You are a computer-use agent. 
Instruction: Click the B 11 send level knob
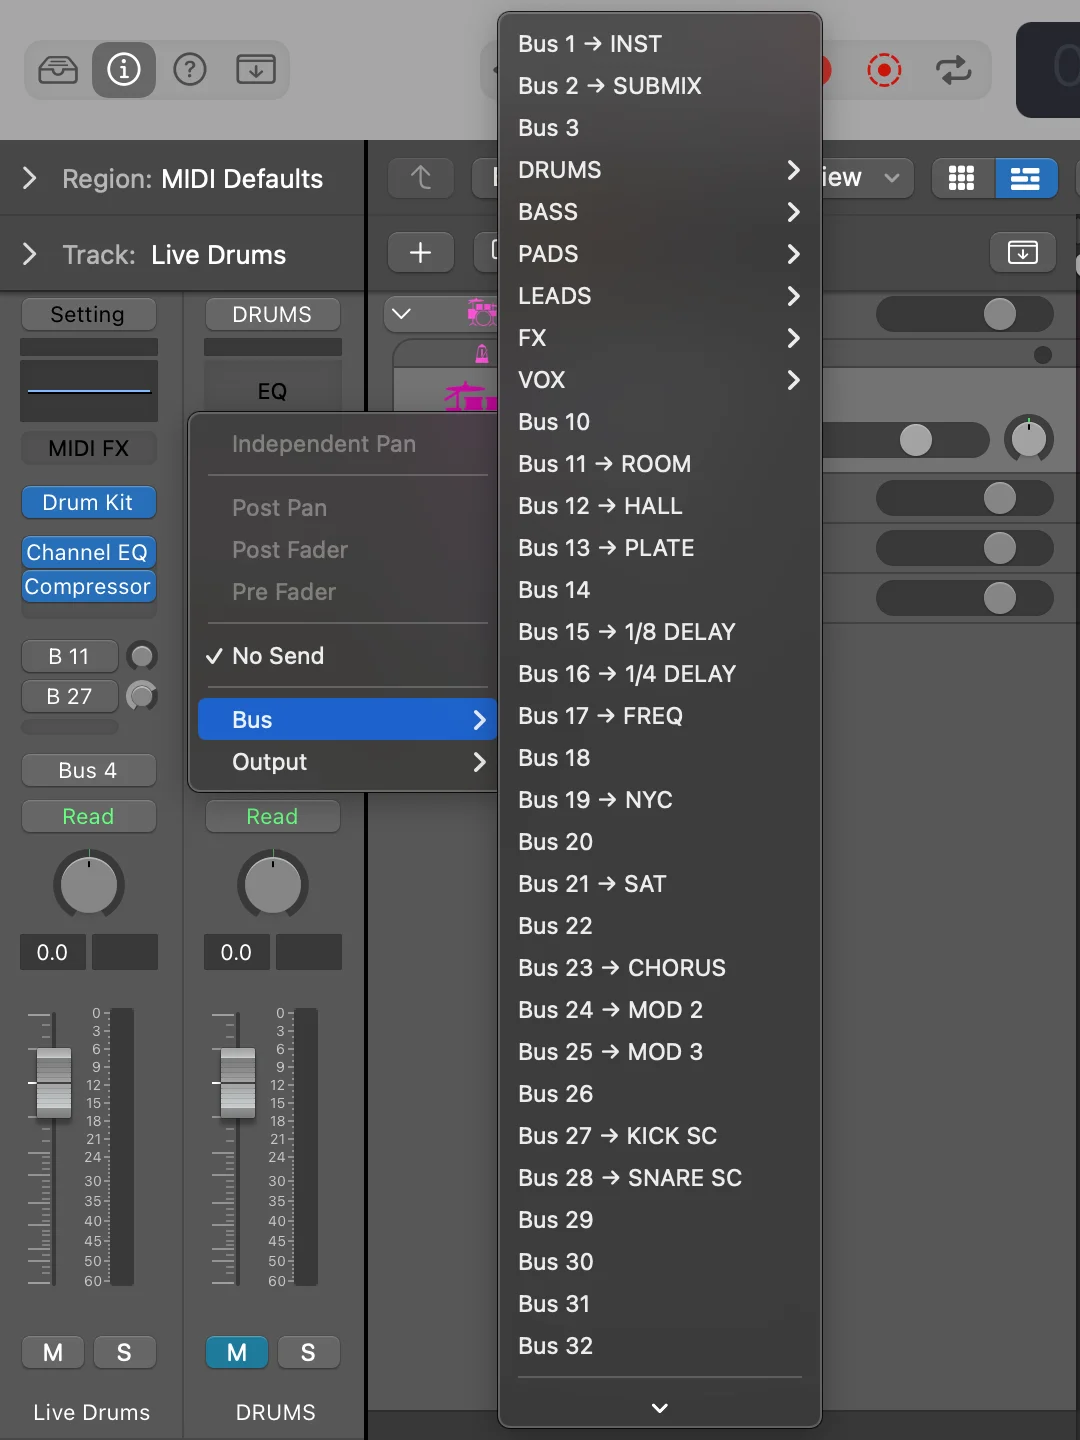pyautogui.click(x=142, y=656)
